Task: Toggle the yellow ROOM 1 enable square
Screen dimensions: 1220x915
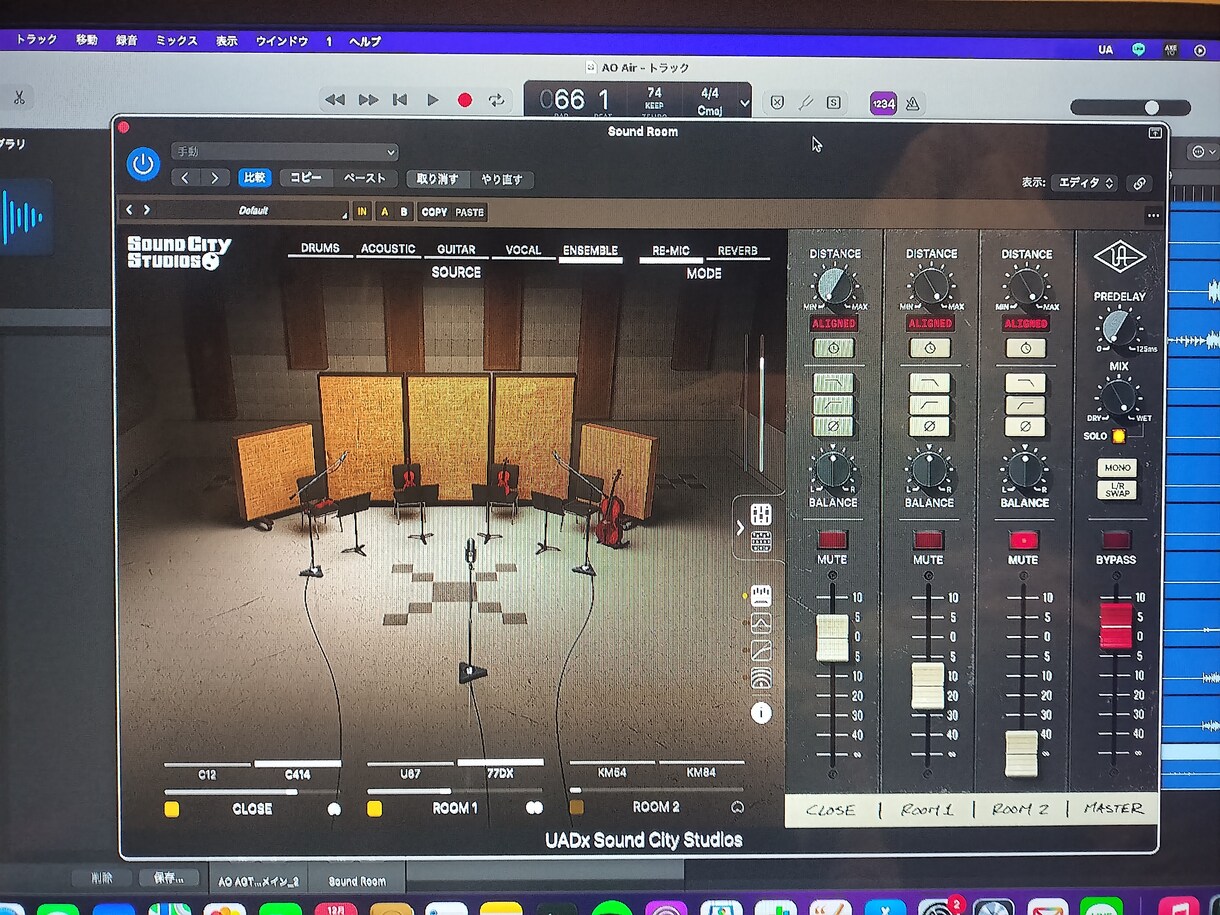Action: point(374,808)
